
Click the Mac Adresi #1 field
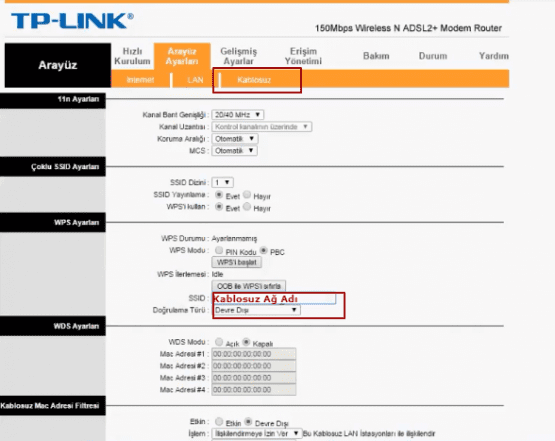pos(254,354)
